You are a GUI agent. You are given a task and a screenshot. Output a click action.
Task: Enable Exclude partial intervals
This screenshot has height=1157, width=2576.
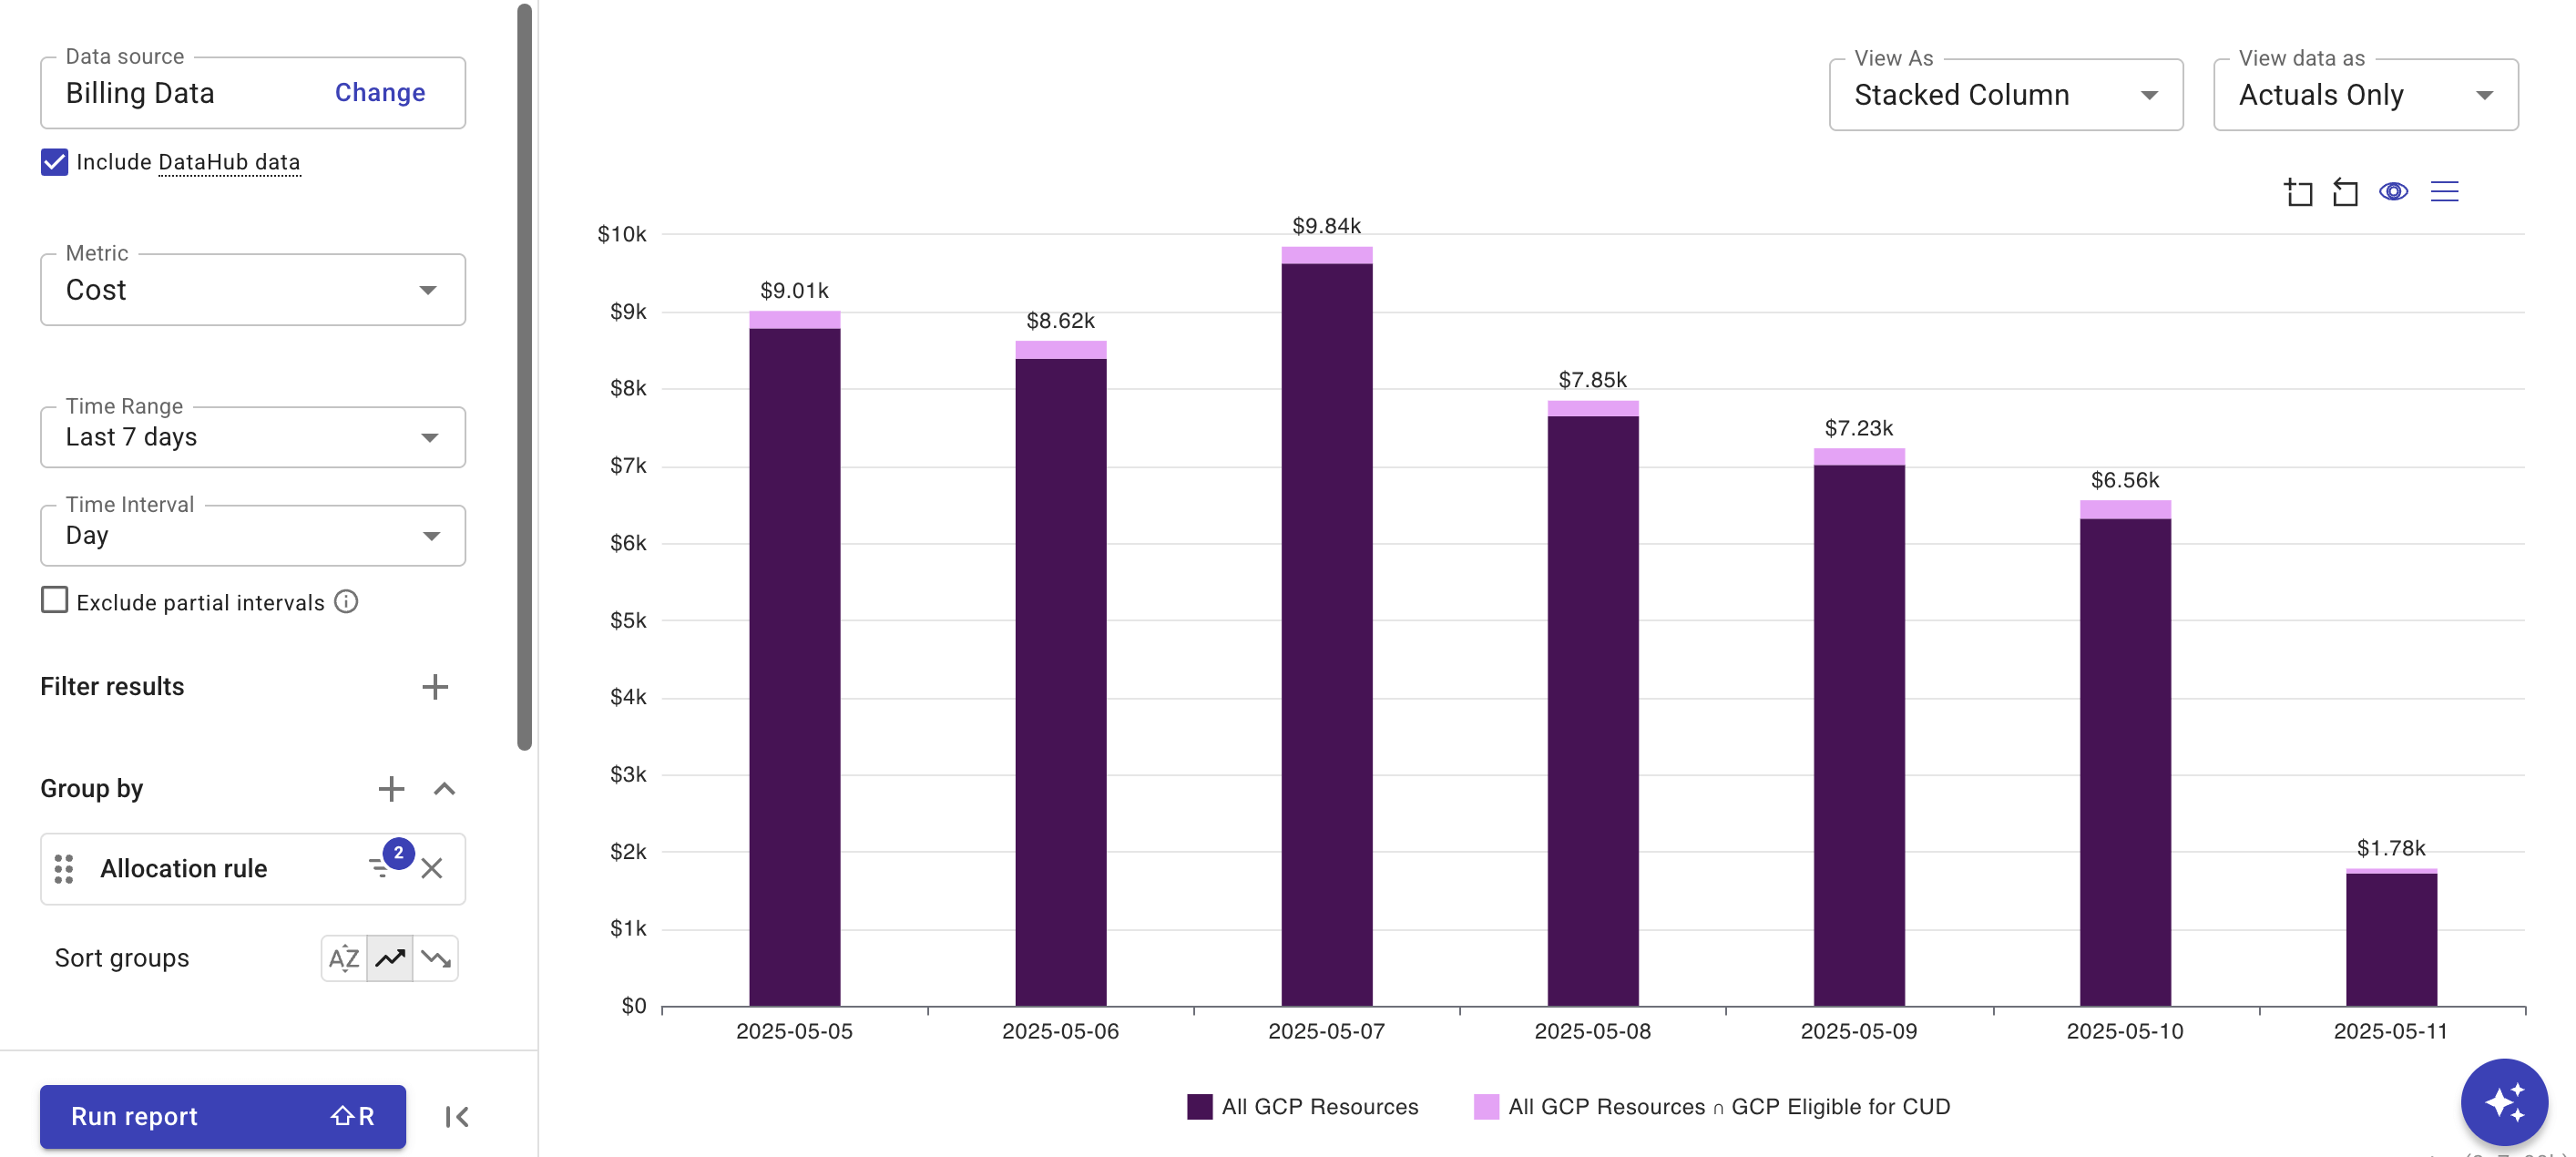tap(54, 600)
